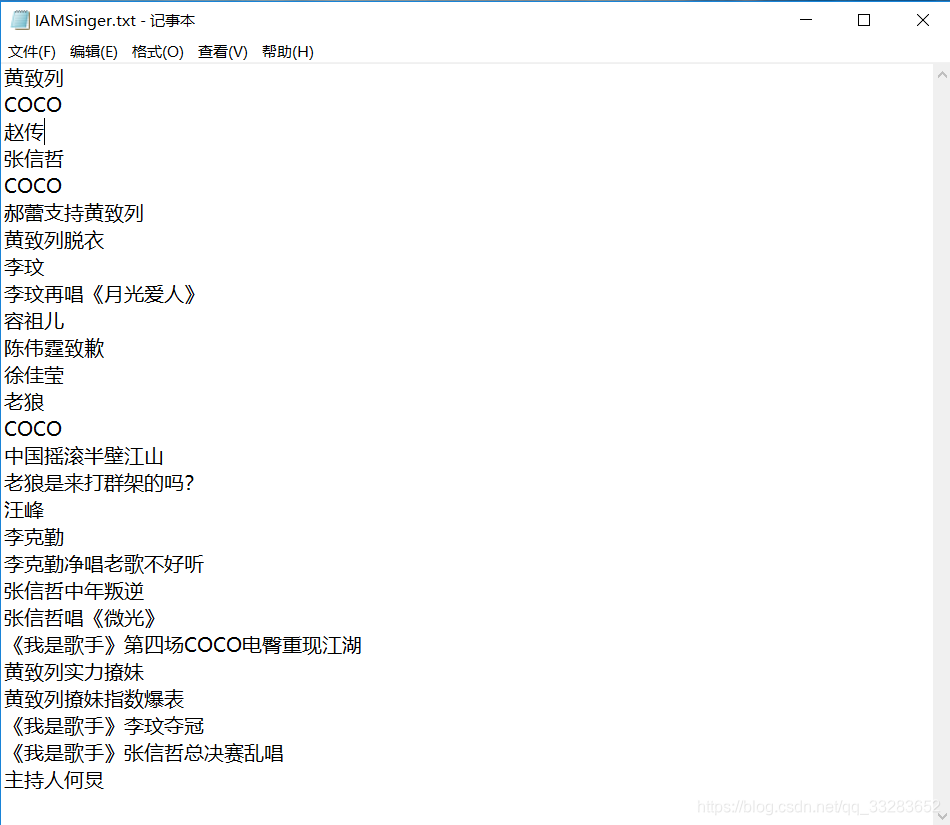Click the line 老狼

(x=24, y=402)
